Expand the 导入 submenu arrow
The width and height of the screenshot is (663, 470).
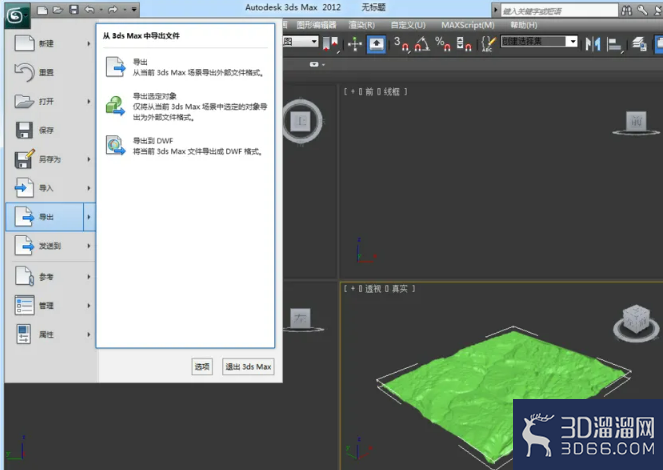pyautogui.click(x=89, y=188)
